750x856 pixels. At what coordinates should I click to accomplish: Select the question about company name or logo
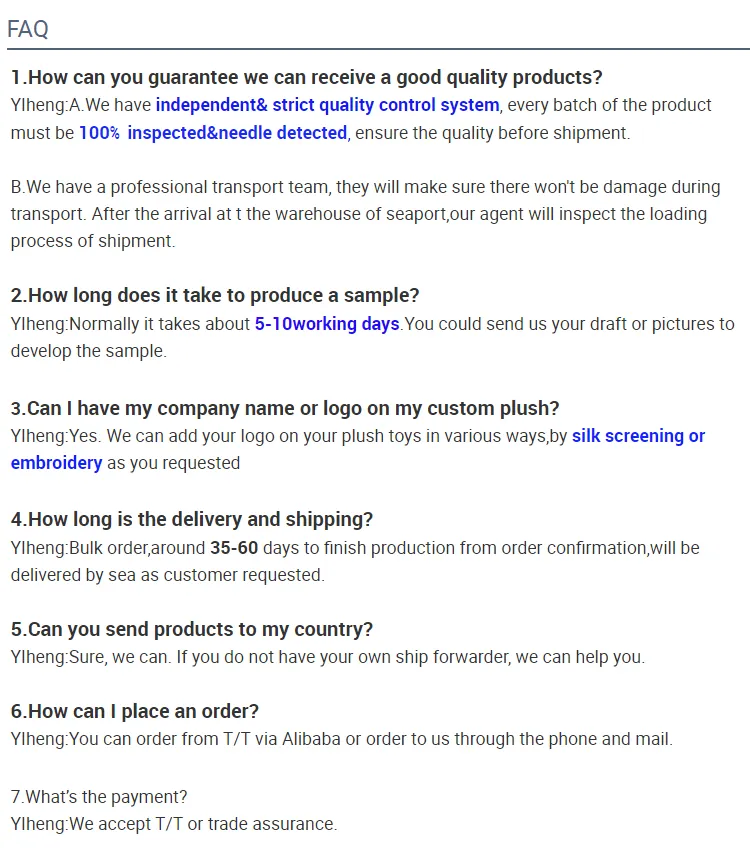point(285,408)
